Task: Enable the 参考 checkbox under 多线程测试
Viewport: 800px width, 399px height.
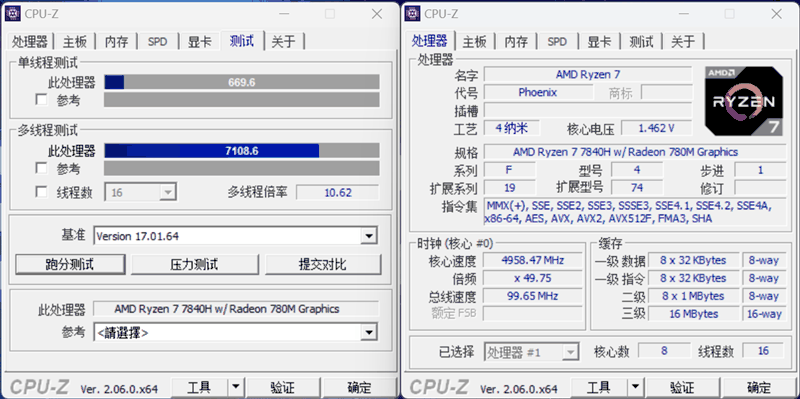Action: pyautogui.click(x=41, y=168)
